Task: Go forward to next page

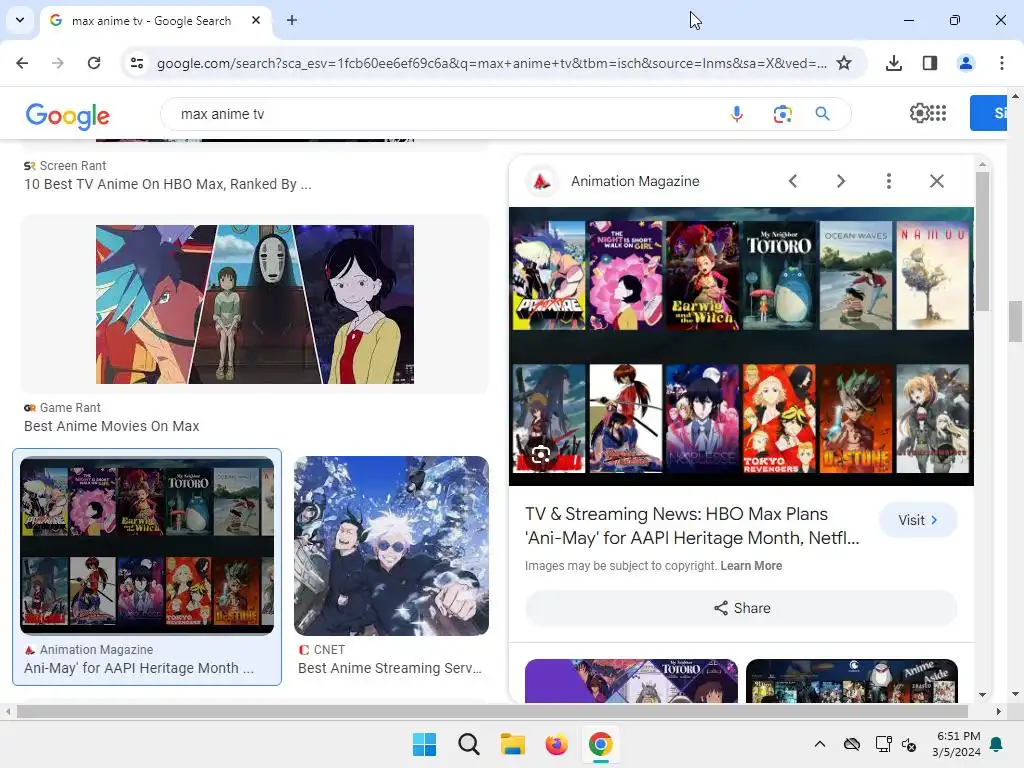Action: click(57, 63)
